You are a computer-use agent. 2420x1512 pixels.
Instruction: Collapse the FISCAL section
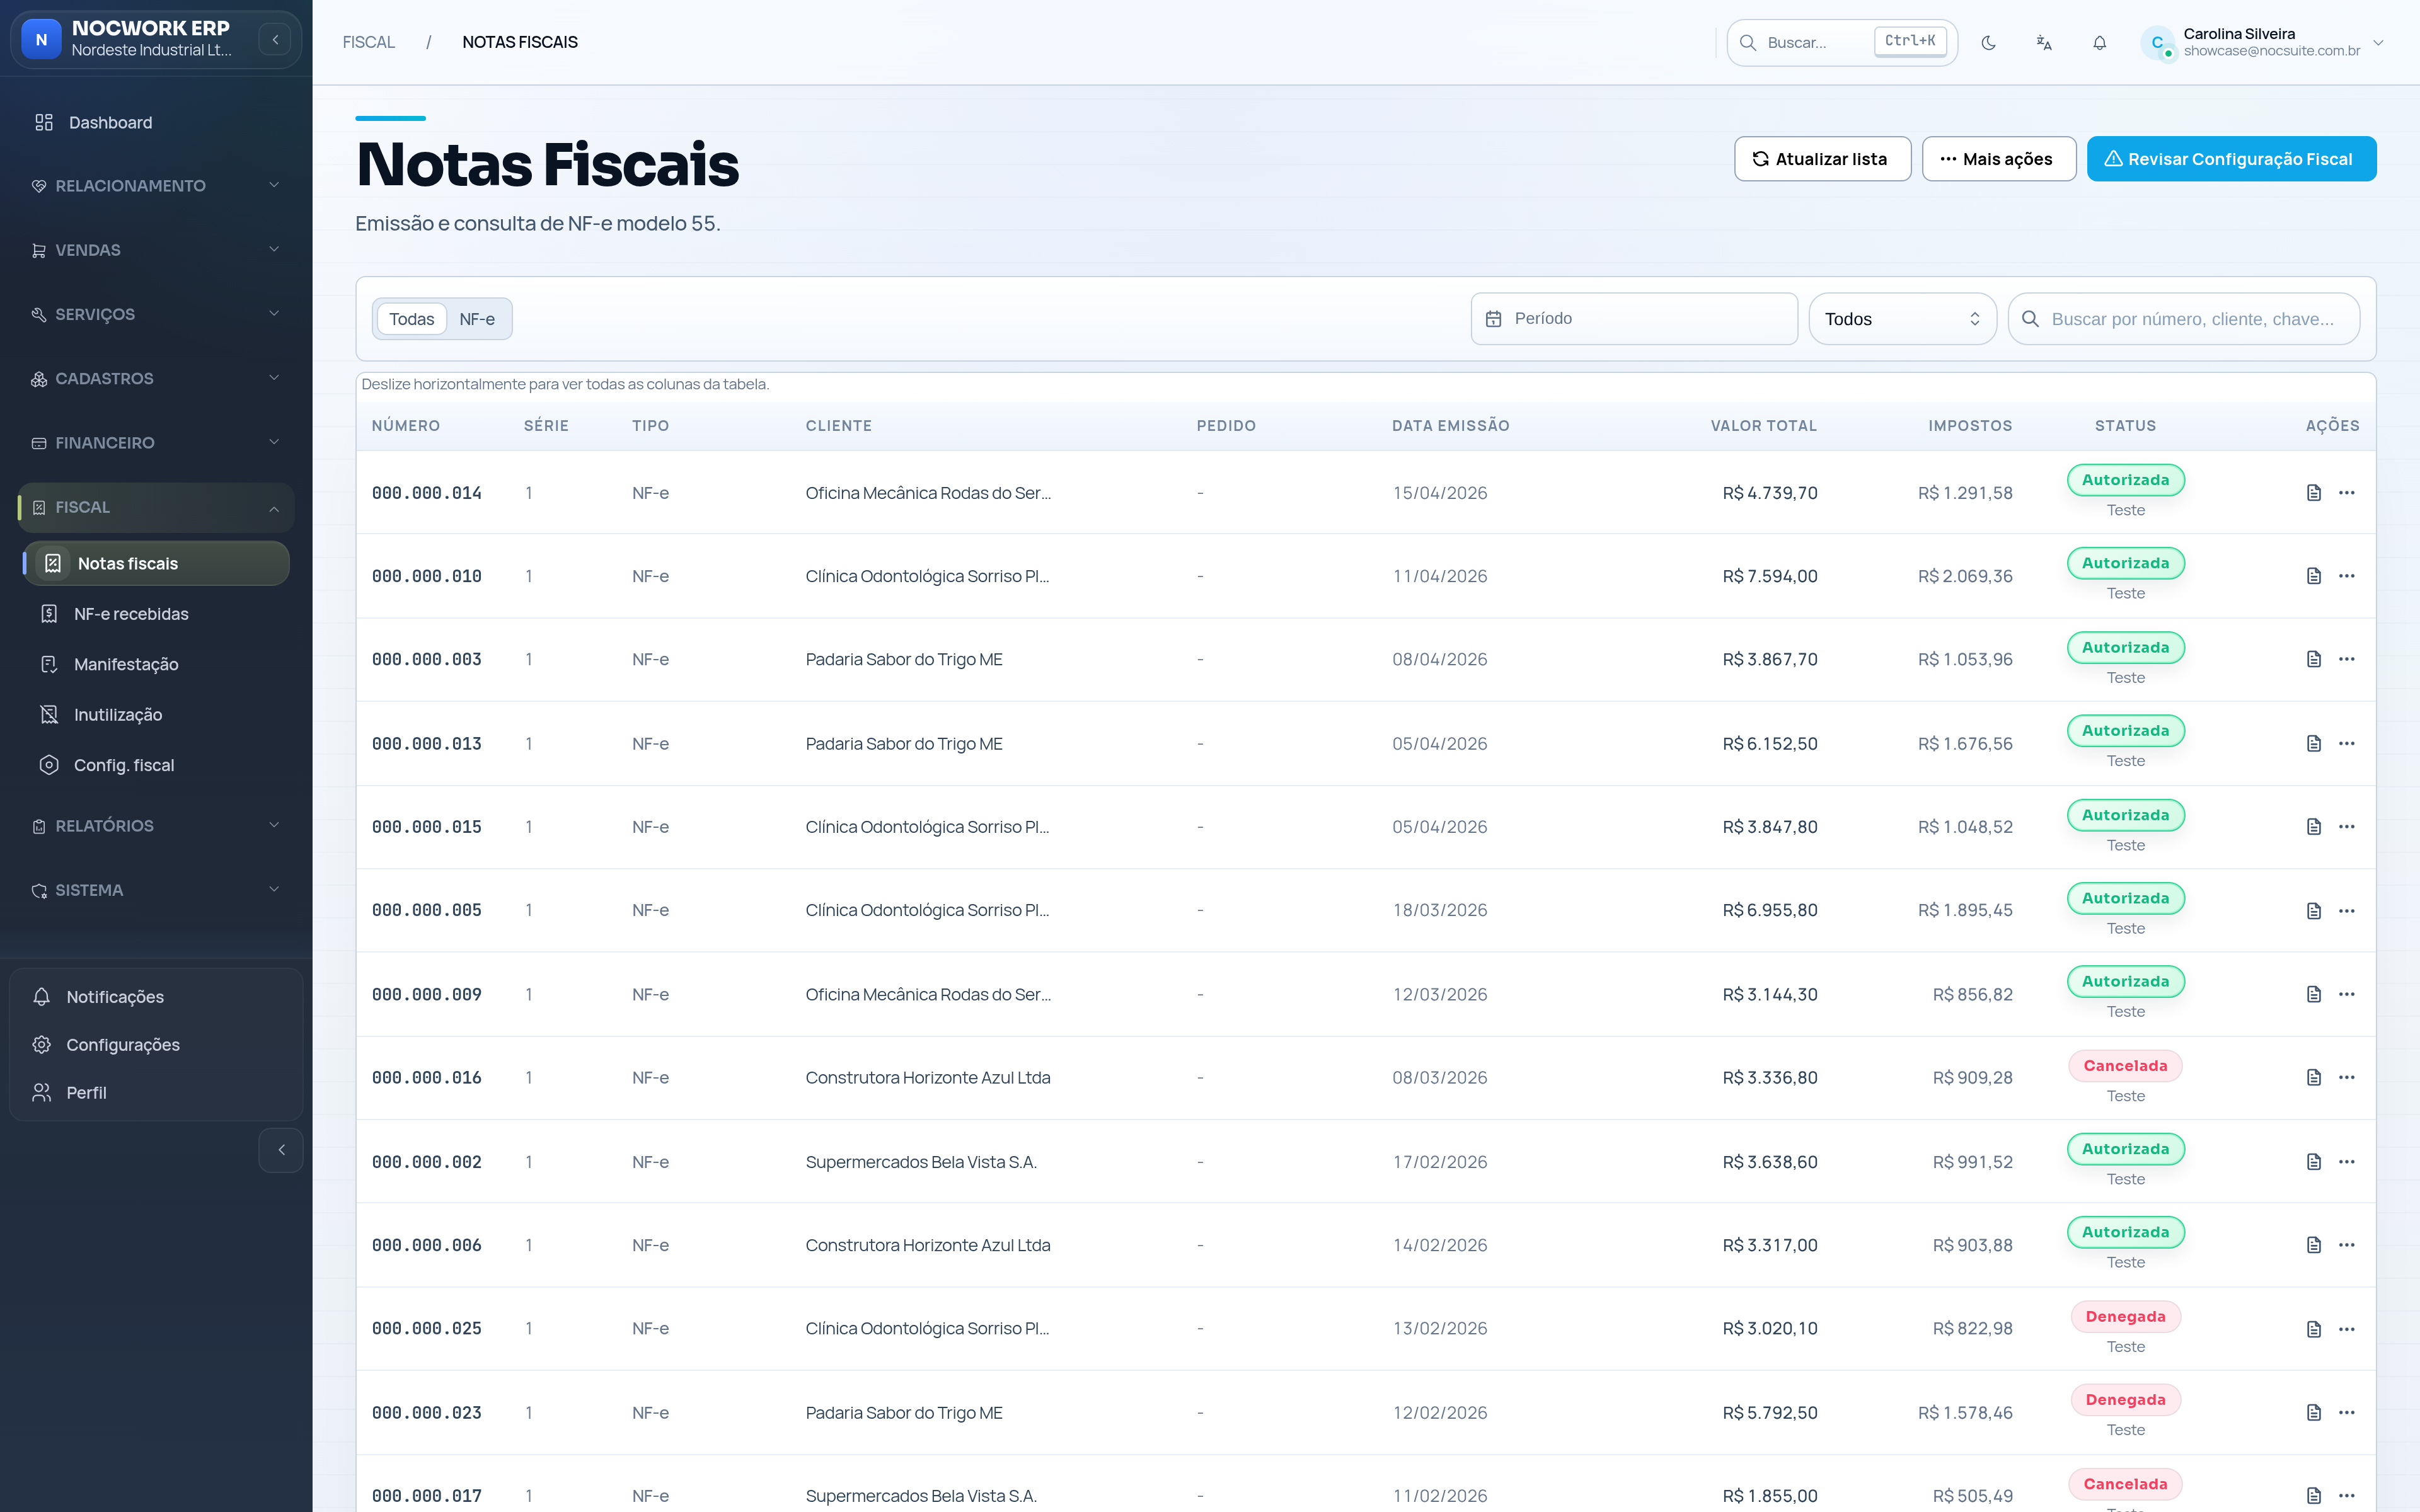coord(155,507)
